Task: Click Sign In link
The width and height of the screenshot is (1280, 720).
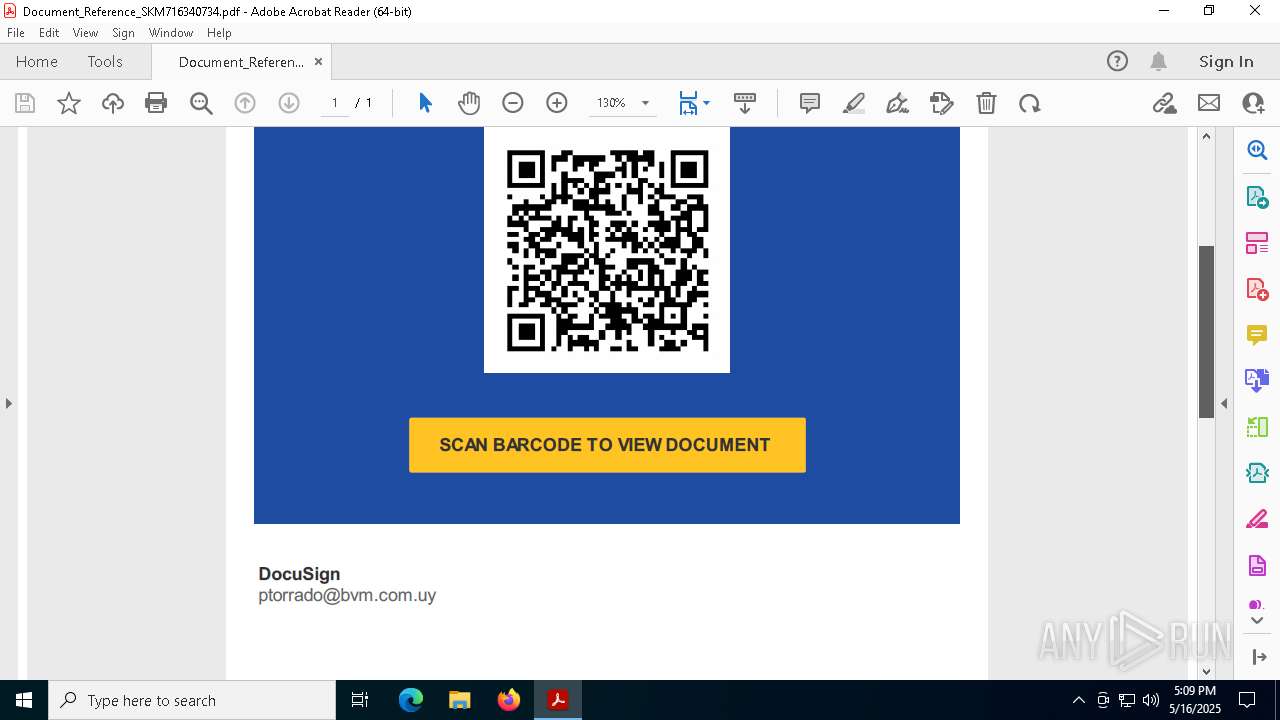Action: [1226, 61]
